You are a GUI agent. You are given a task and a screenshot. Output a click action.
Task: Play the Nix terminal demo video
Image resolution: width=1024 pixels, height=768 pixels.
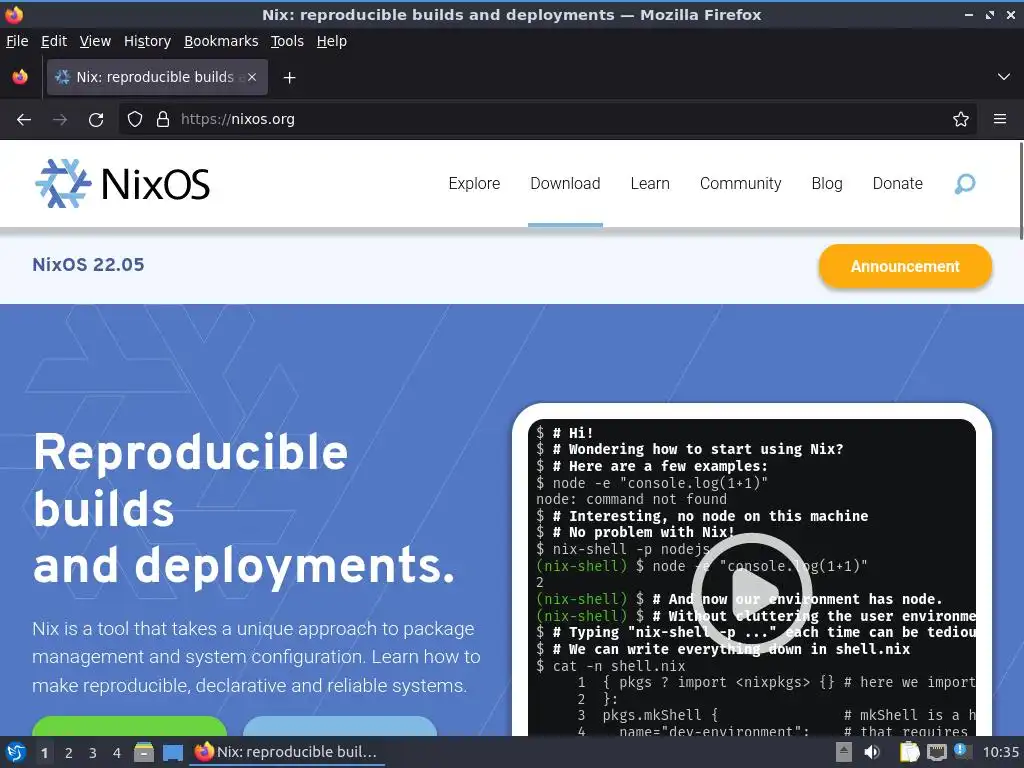pos(752,593)
